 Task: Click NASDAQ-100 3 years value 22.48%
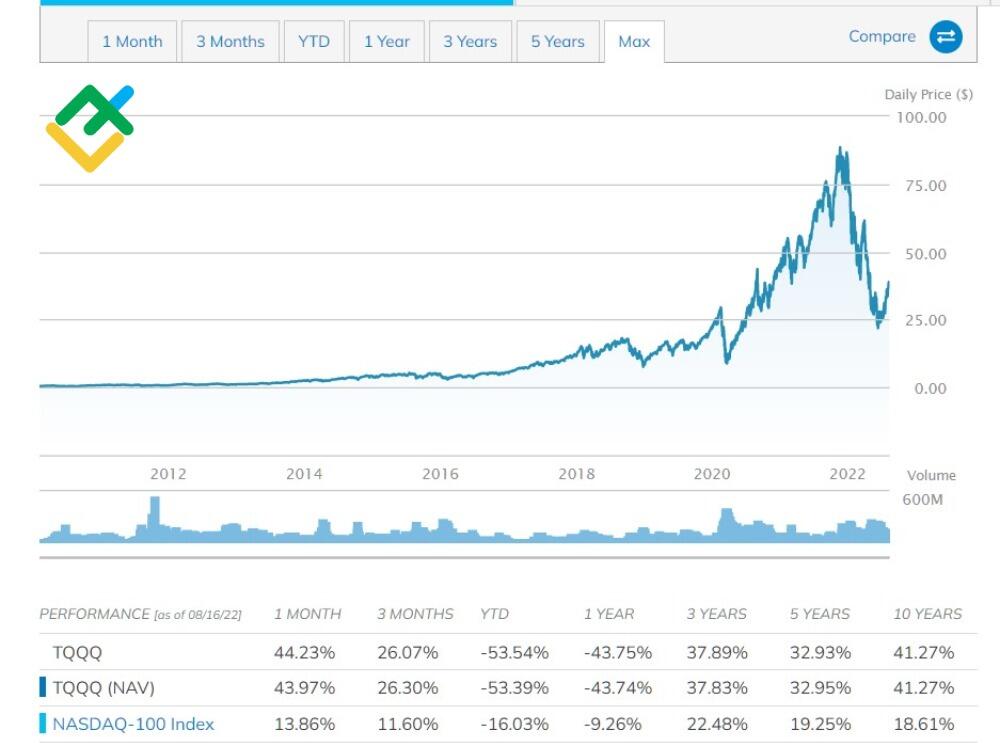coord(717,724)
